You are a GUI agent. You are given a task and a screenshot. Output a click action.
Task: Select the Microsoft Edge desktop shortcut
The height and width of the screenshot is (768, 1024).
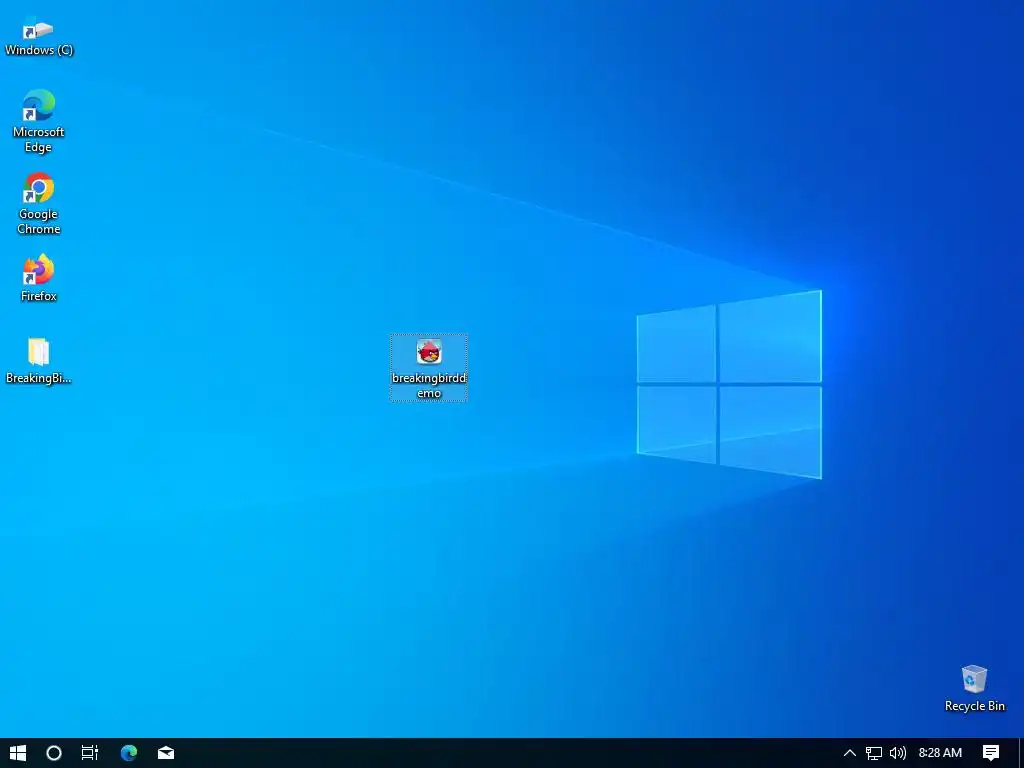[x=39, y=121]
